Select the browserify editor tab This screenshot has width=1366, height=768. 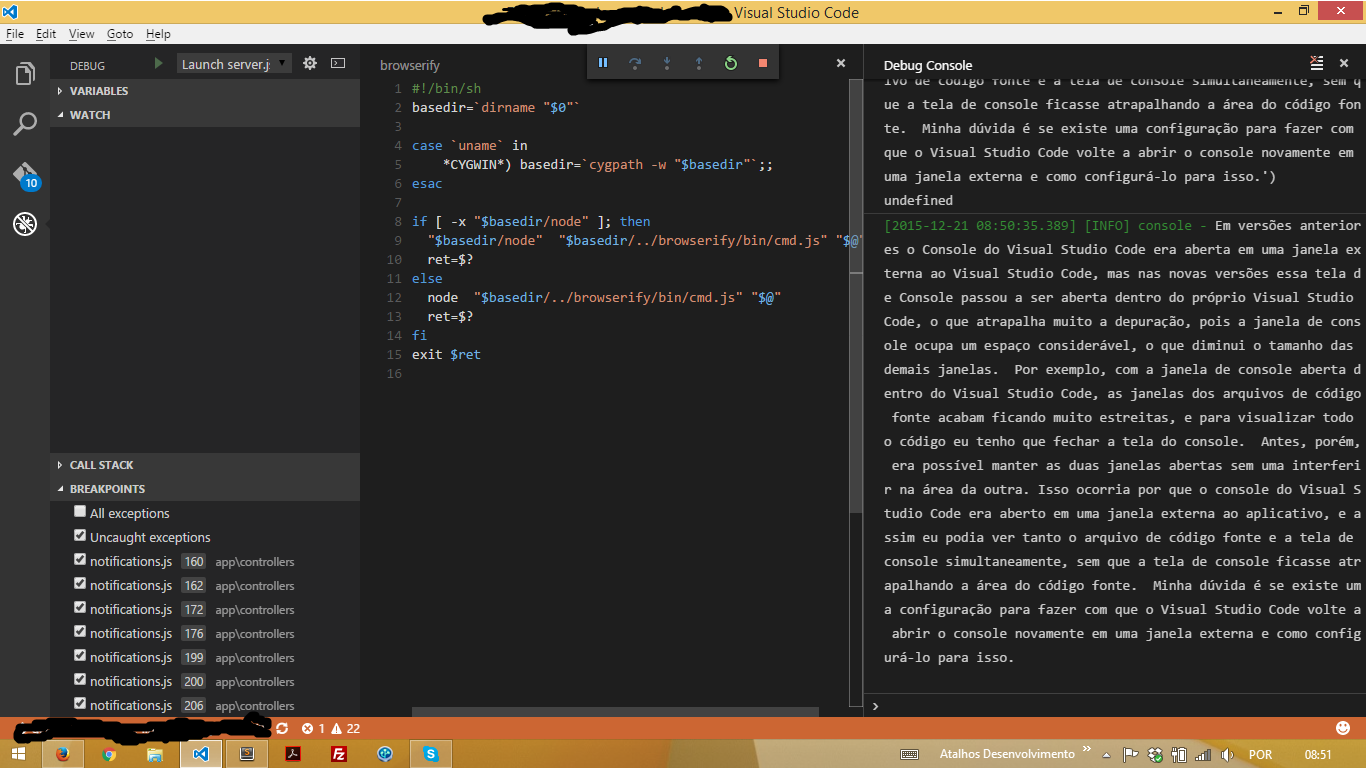[410, 65]
